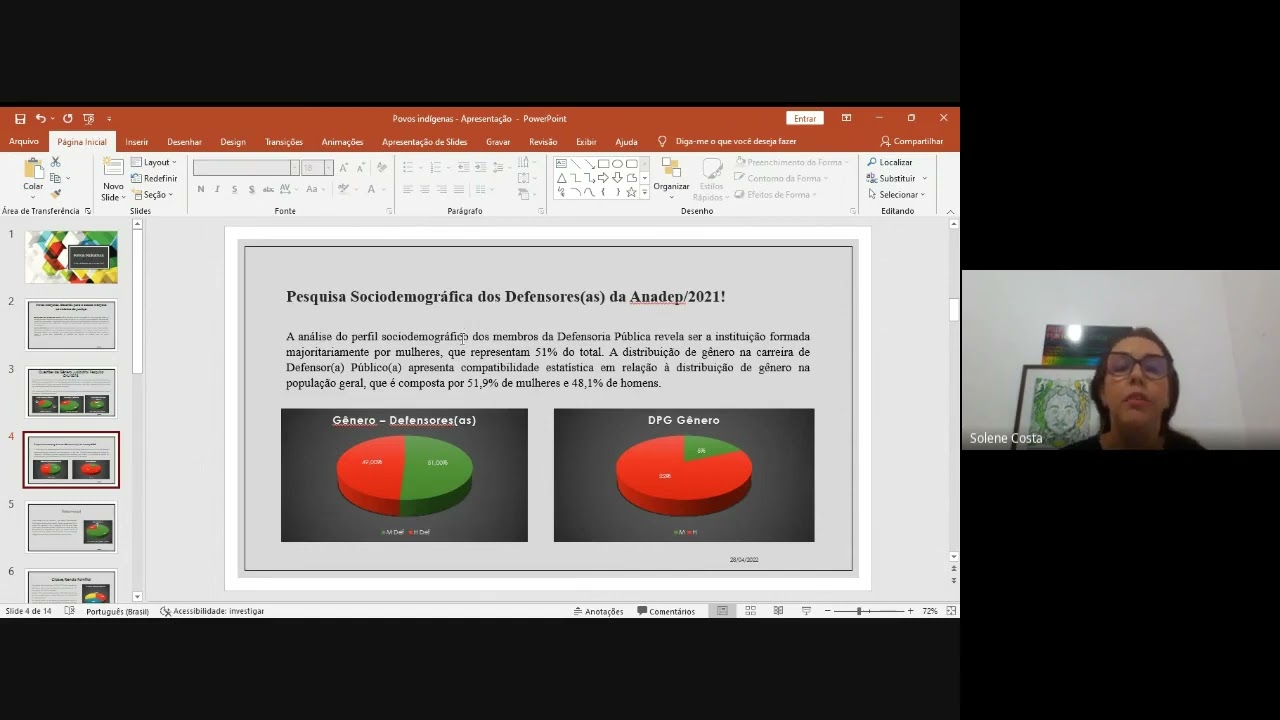This screenshot has height=720, width=1280.
Task: Switch to the Transições tab
Action: click(x=284, y=142)
